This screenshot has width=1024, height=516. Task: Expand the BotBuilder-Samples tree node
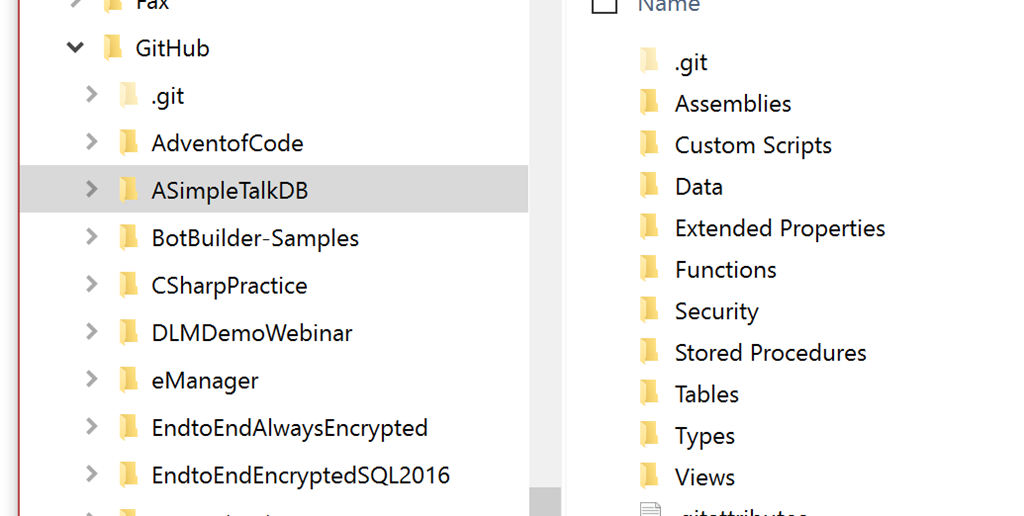[92, 237]
